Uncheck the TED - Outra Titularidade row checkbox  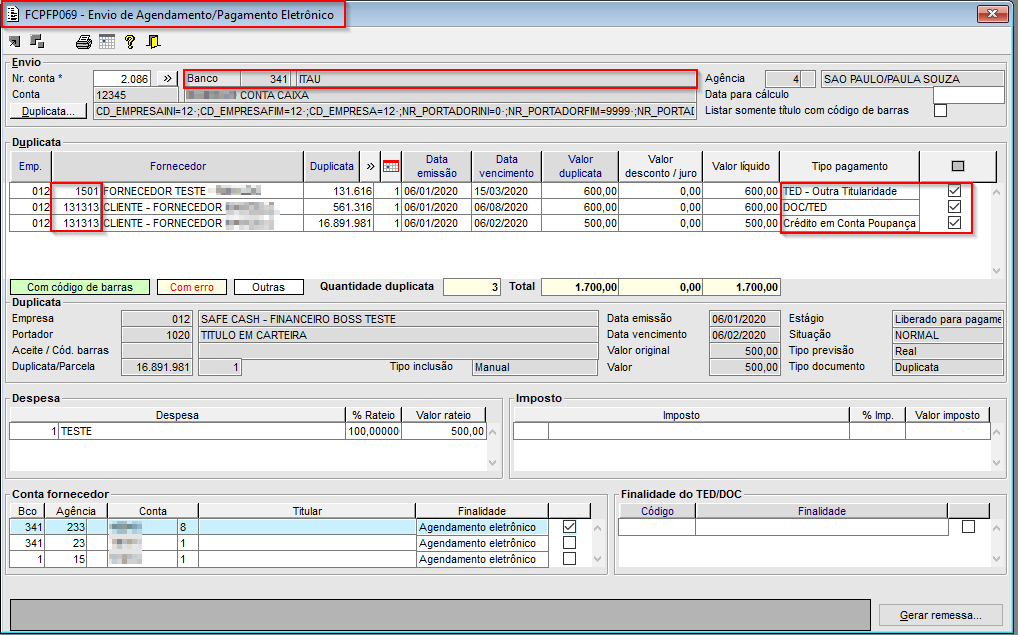coord(954,191)
